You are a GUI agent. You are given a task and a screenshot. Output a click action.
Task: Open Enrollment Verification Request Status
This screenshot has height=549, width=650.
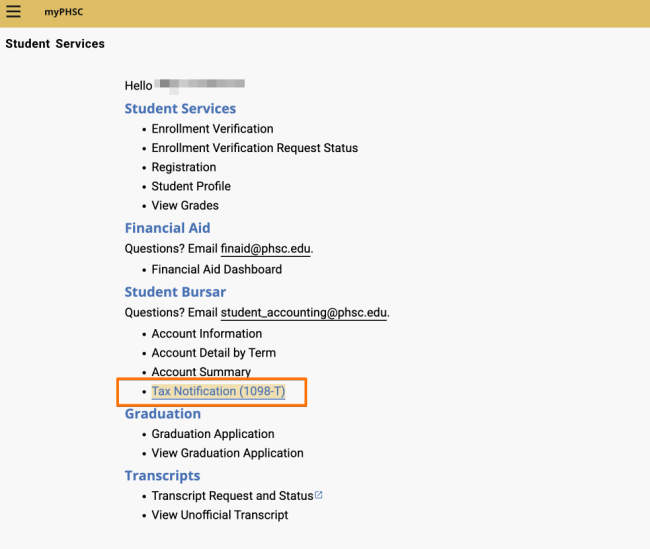[x=255, y=148]
